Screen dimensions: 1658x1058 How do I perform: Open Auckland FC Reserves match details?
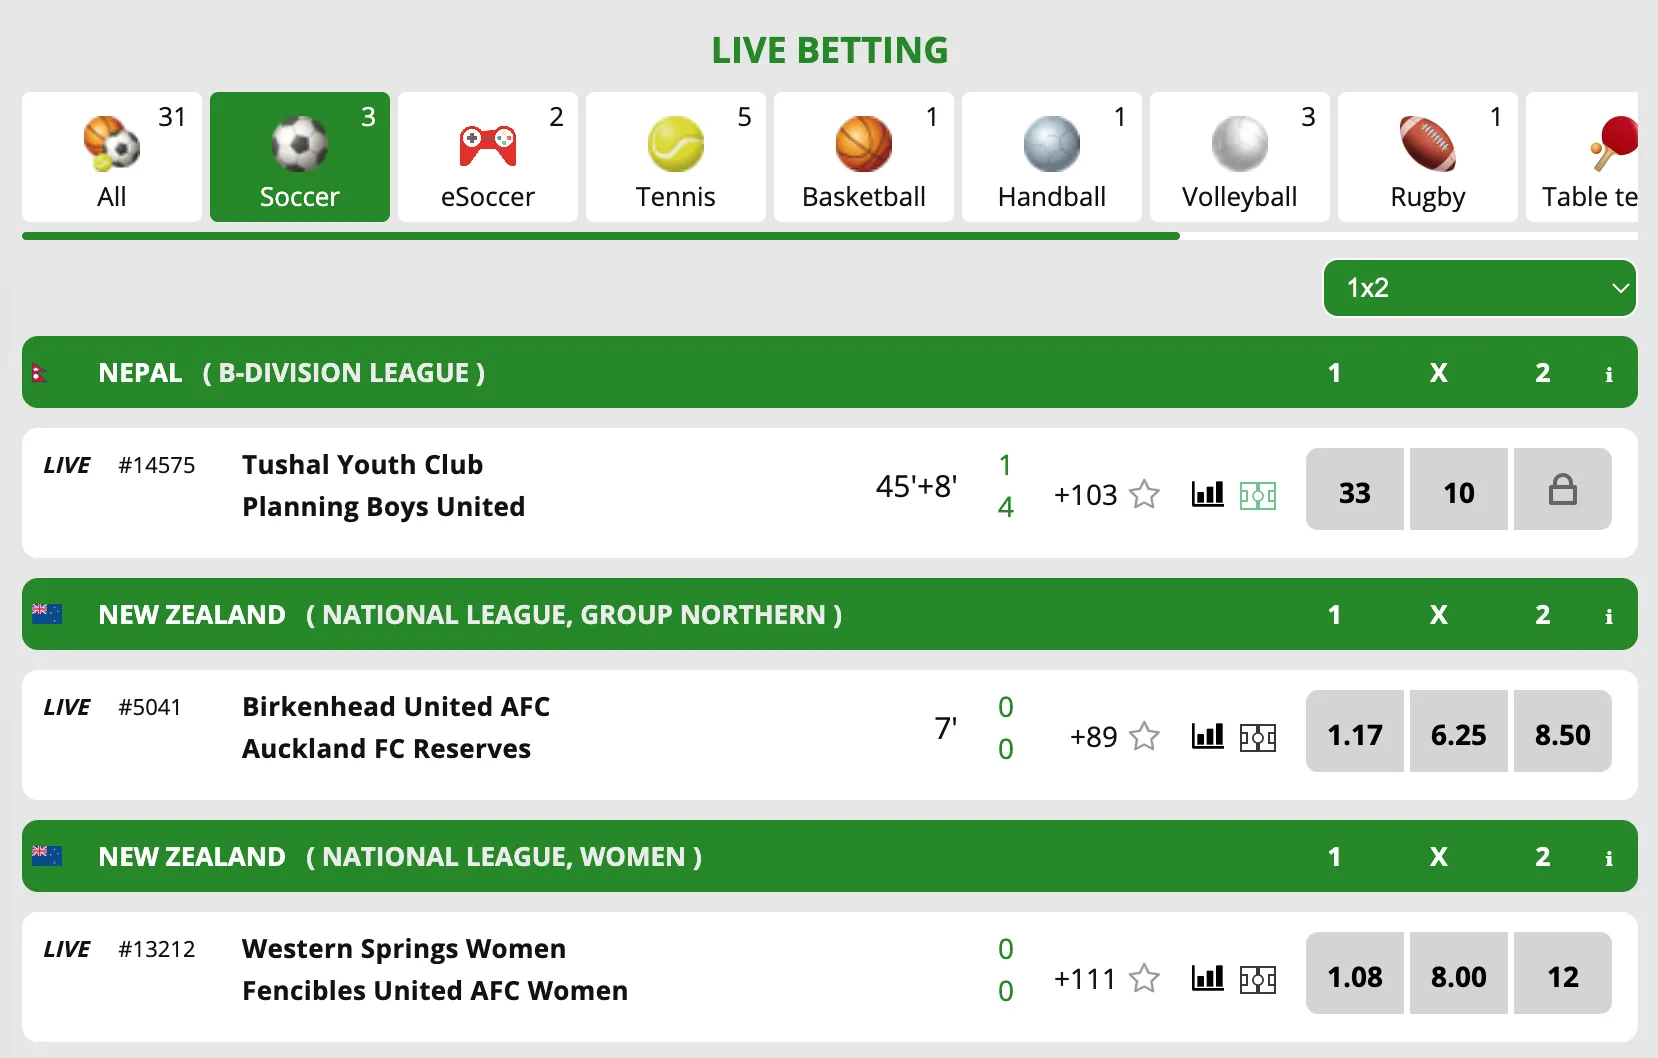386,749
